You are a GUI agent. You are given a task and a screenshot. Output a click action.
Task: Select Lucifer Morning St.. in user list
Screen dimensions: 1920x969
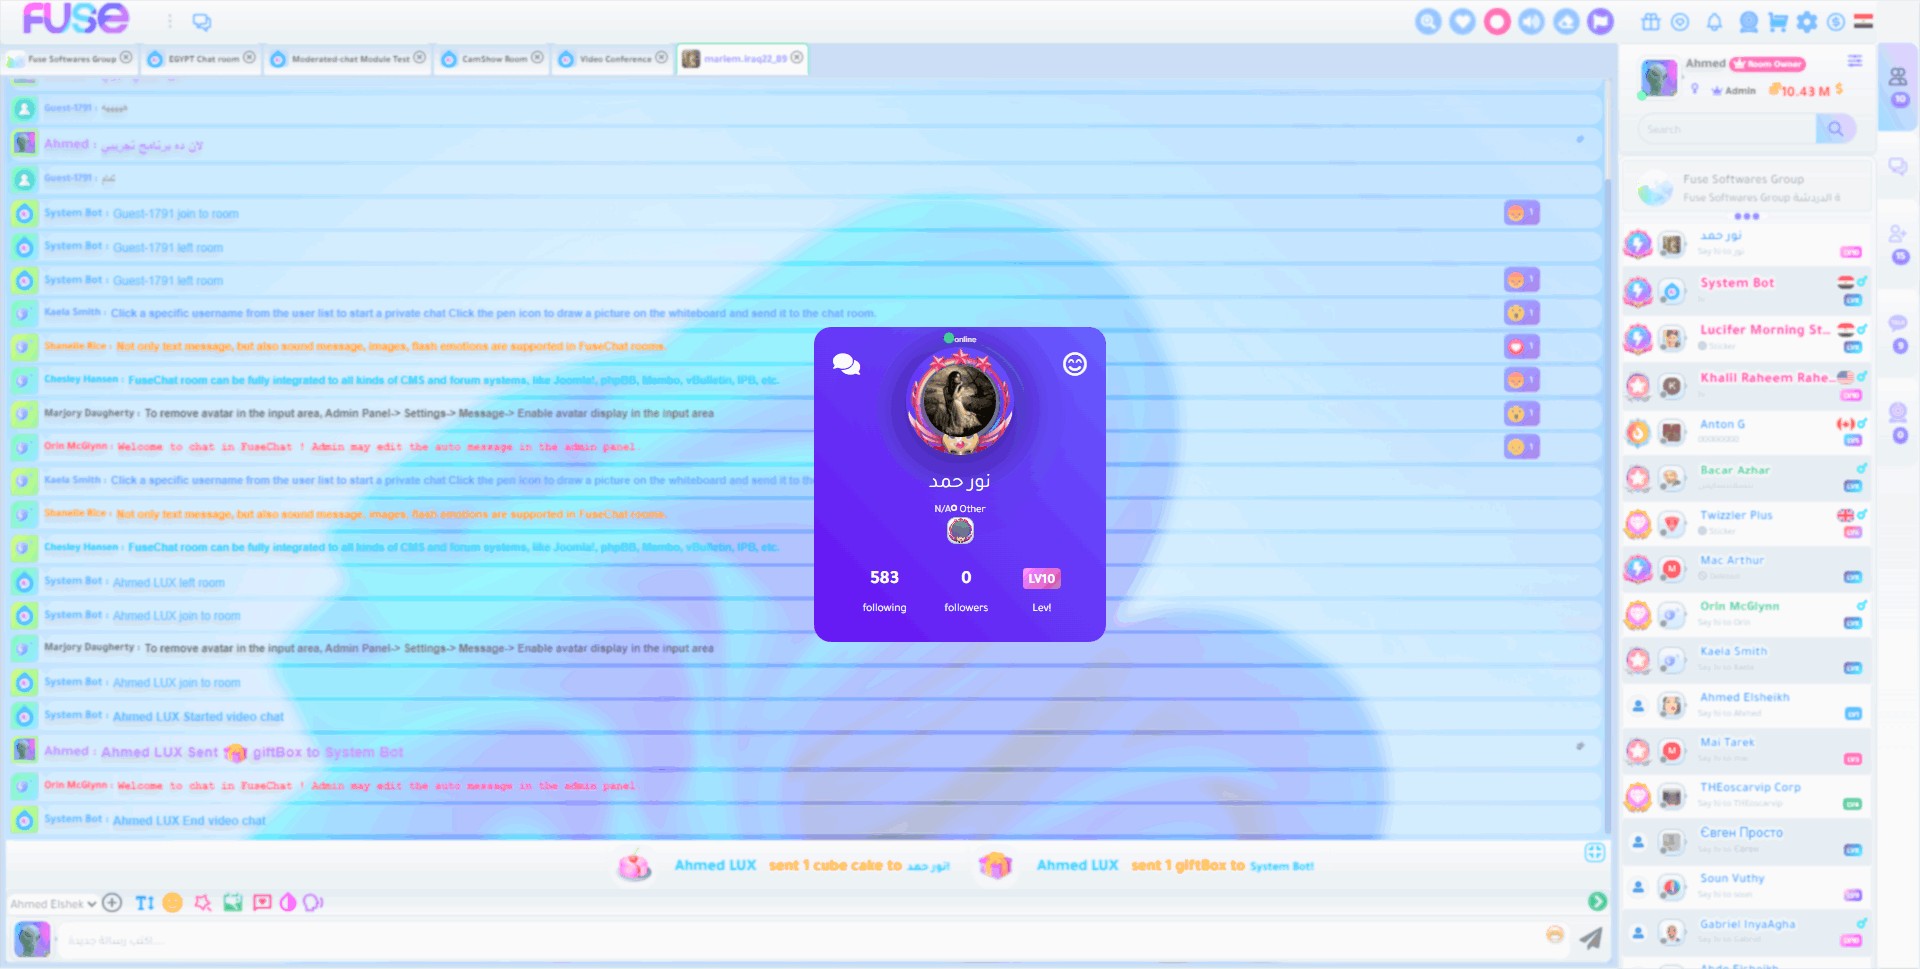pos(1745,336)
